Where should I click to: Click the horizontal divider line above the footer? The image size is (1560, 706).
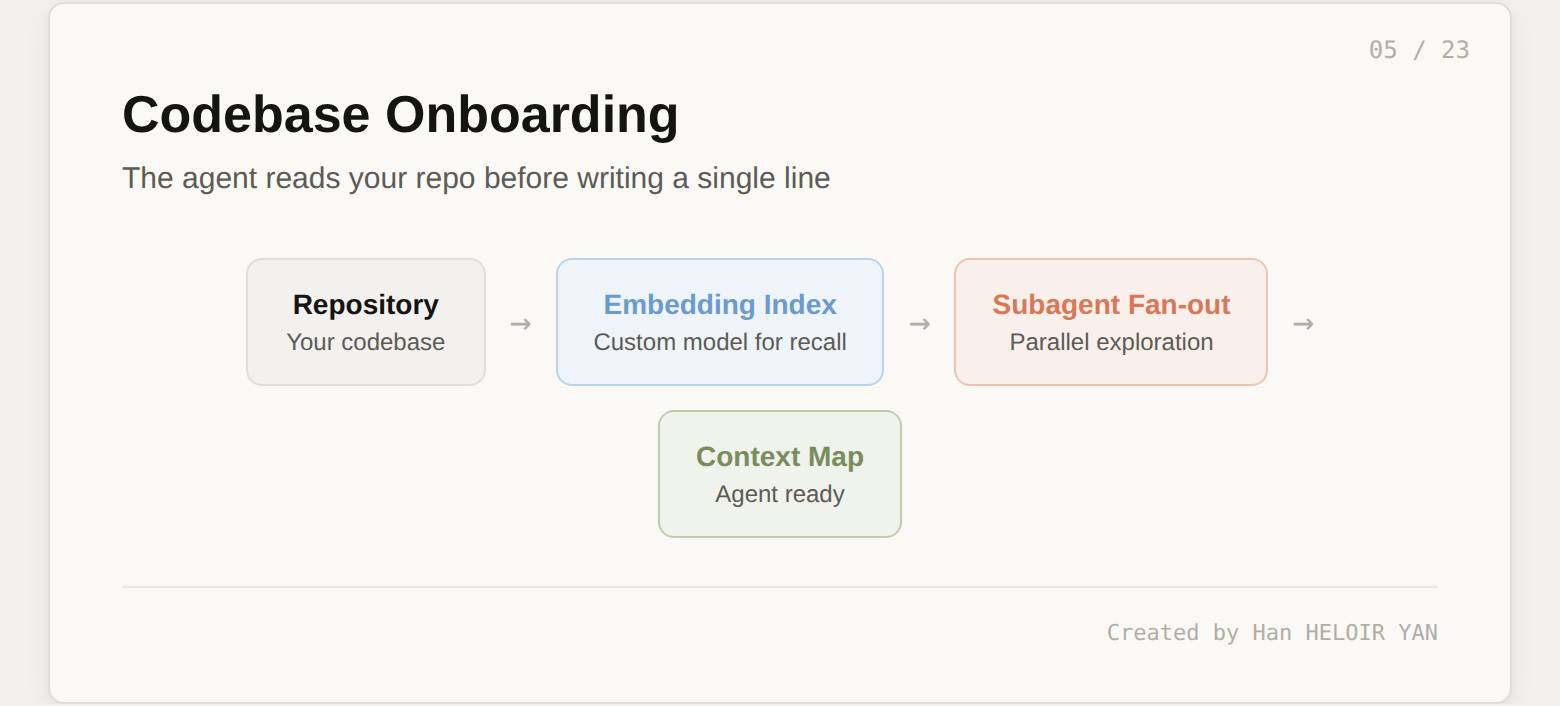[x=780, y=587]
